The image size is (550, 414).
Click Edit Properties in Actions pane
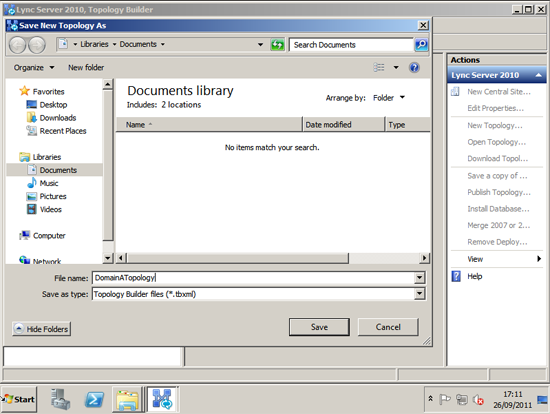(x=495, y=108)
